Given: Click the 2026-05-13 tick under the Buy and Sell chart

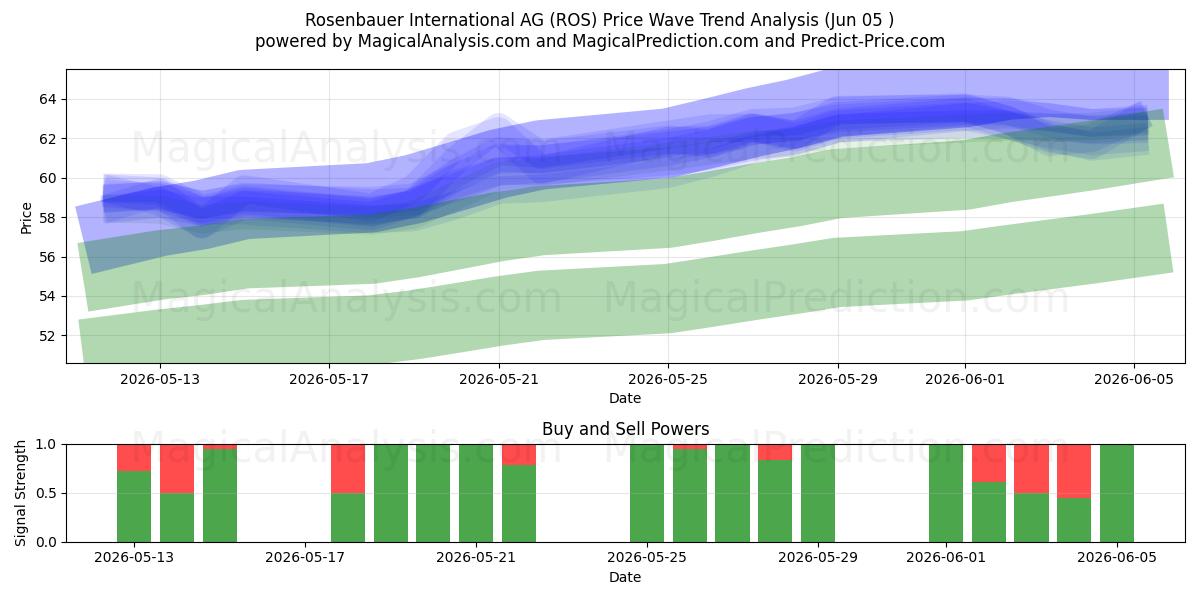Looking at the screenshot, I should click(134, 559).
